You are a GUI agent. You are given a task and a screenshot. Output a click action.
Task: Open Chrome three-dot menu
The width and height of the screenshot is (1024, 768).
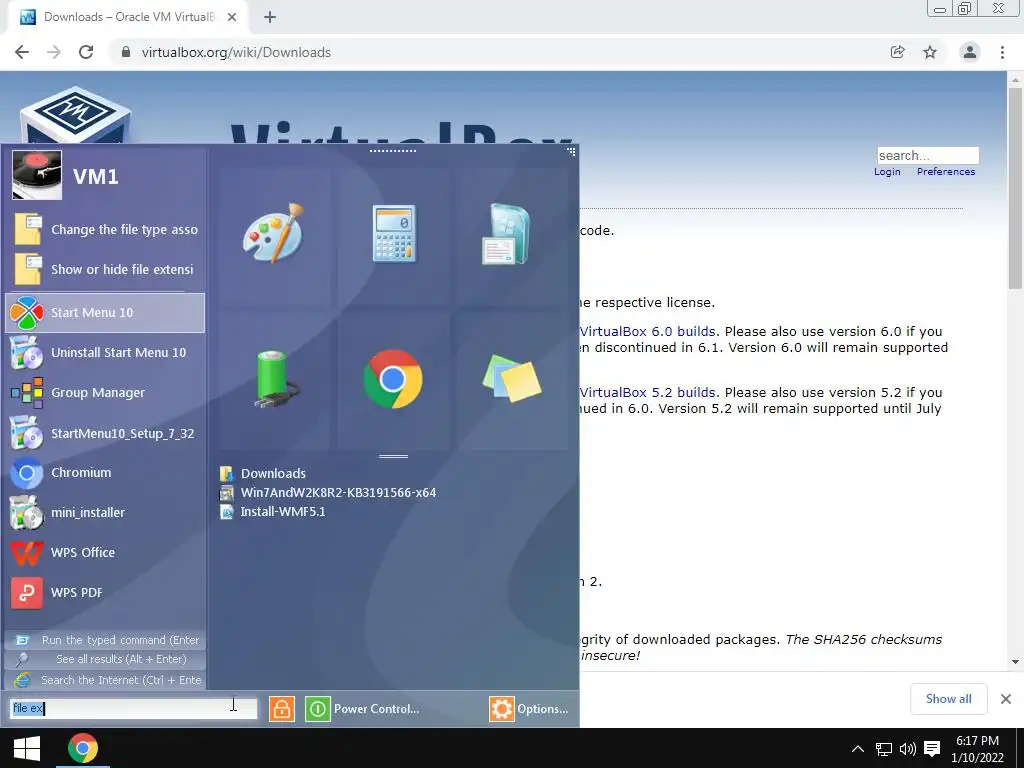click(1002, 52)
